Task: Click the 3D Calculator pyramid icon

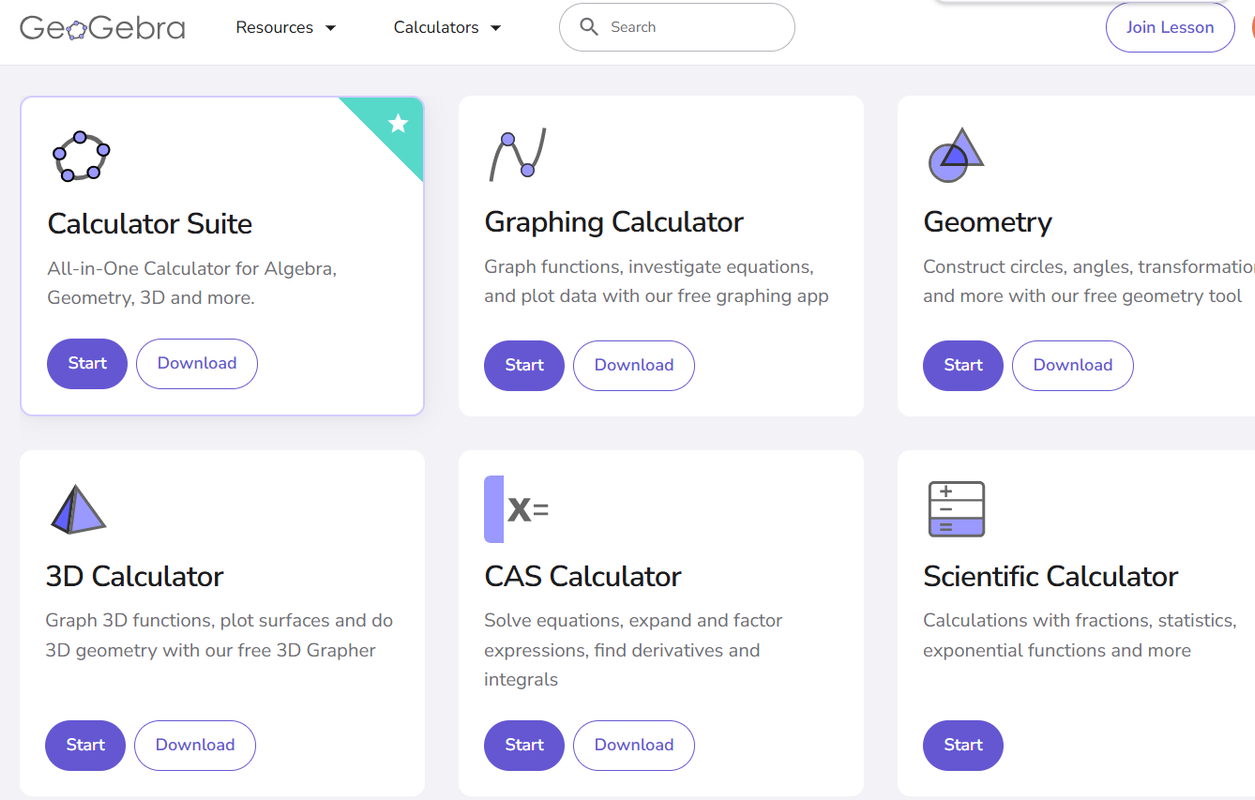Action: pyautogui.click(x=77, y=509)
